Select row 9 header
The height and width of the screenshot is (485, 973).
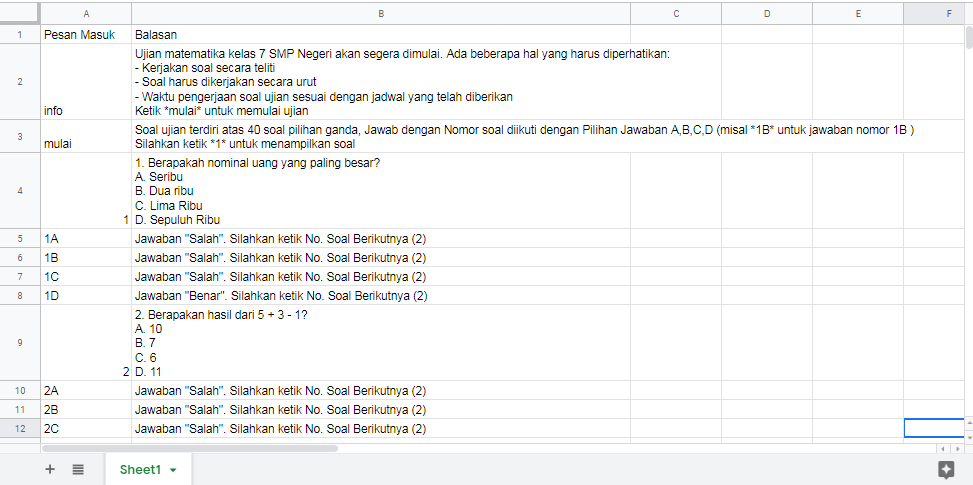[x=20, y=343]
